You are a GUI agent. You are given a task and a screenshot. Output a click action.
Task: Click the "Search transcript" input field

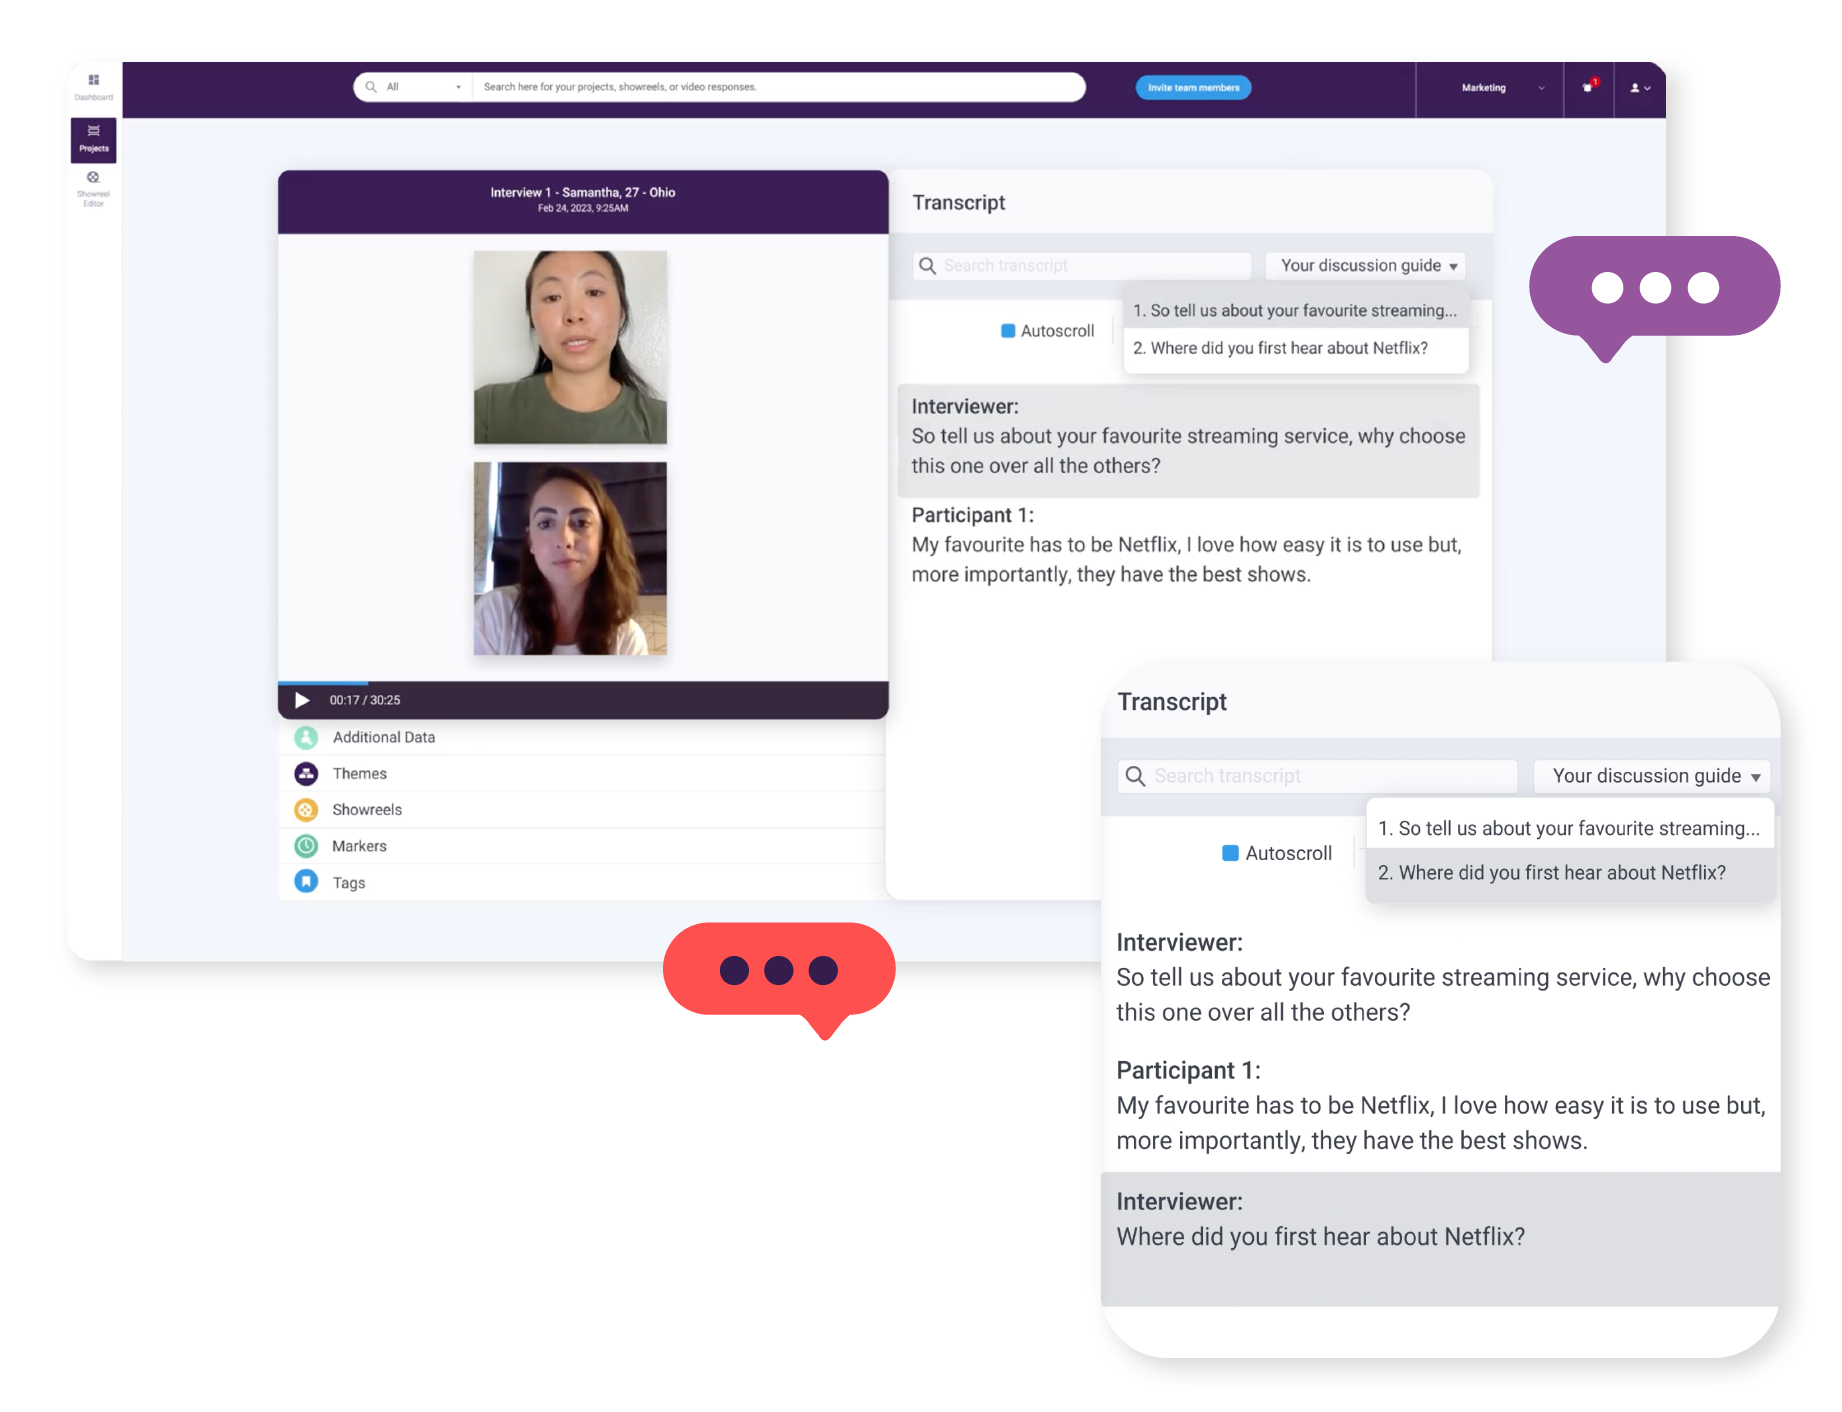click(x=1080, y=265)
